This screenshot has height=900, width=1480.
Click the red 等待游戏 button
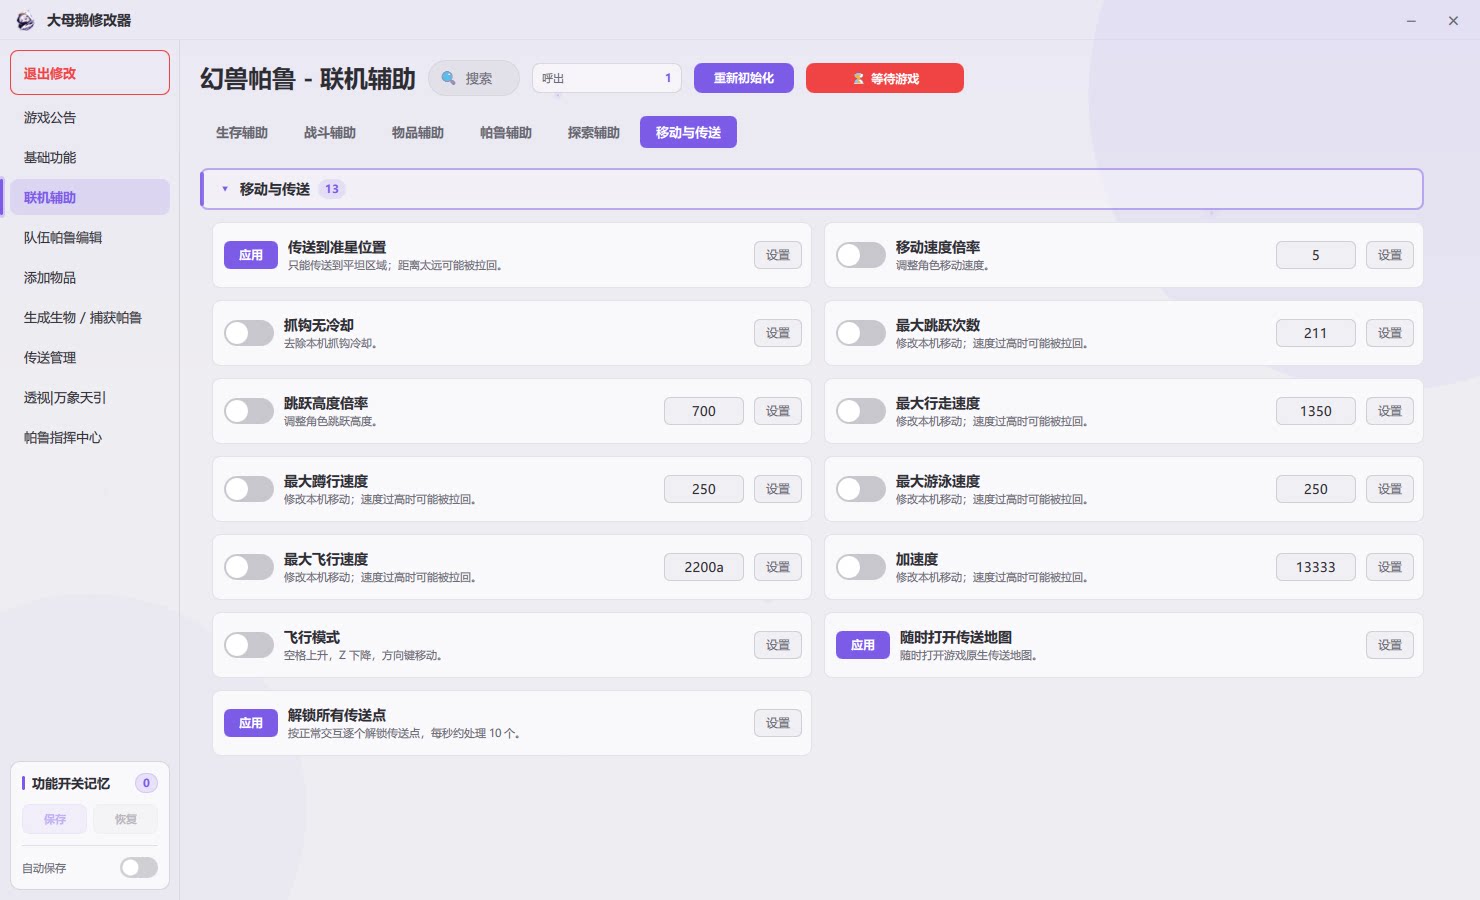pos(885,78)
